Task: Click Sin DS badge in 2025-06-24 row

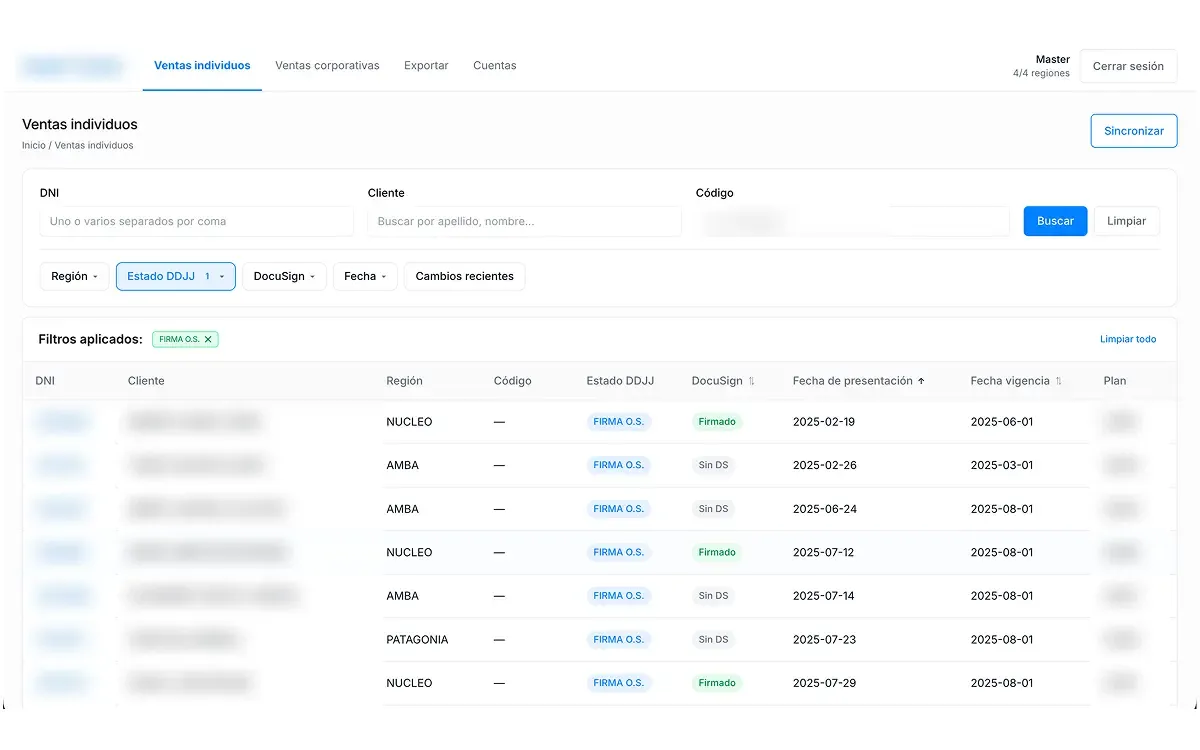Action: 713,509
